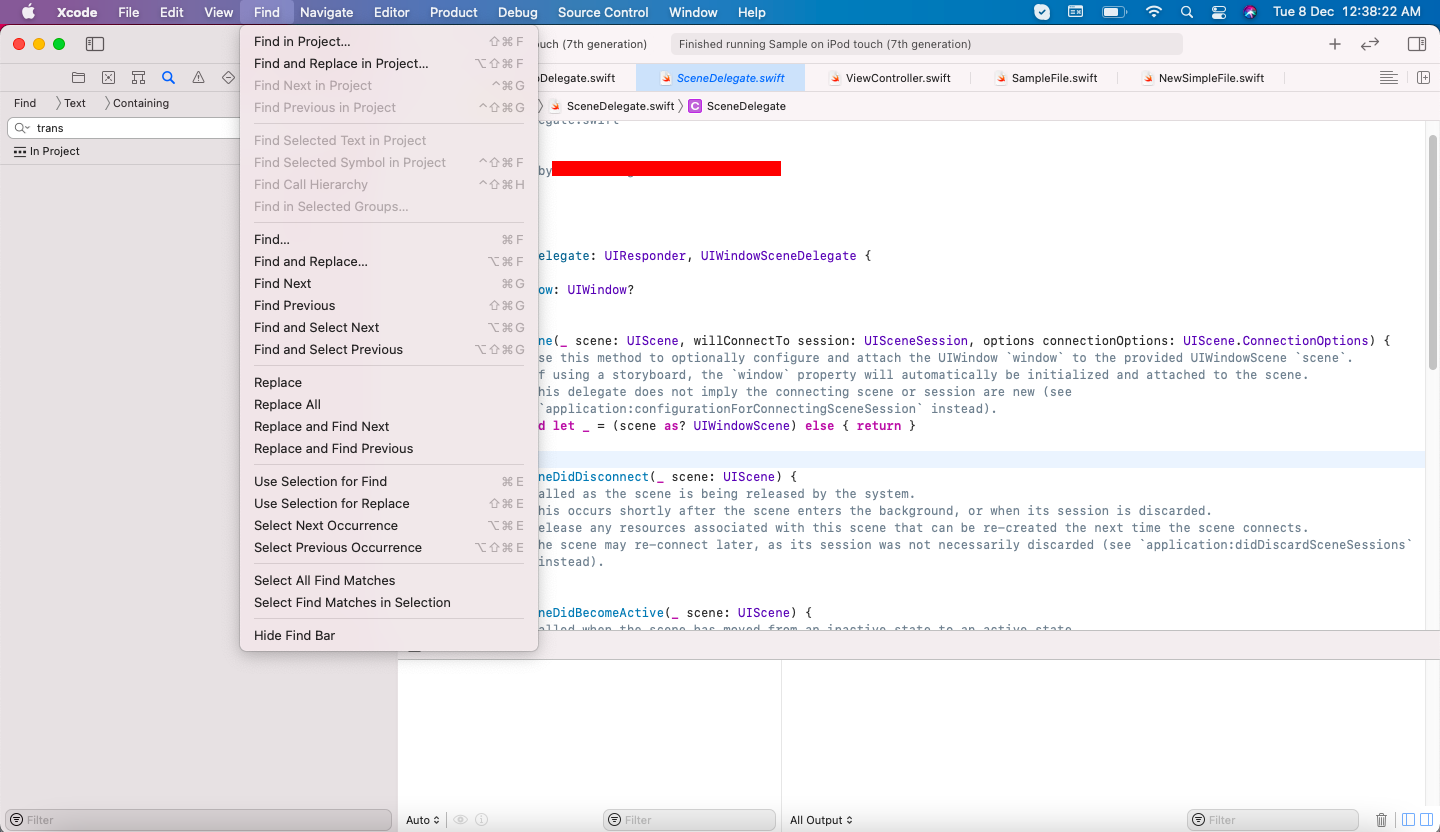Viewport: 1440px width, 832px height.
Task: Click the Wi-Fi status icon
Action: coord(1154,12)
